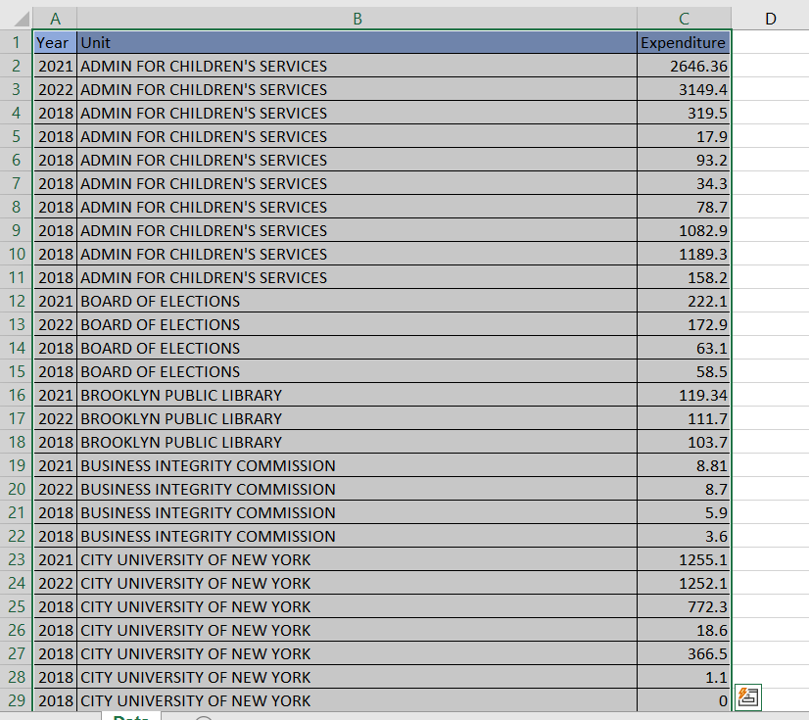The height and width of the screenshot is (720, 809).
Task: Click the year 2022 cell in row 13
Action: tap(55, 325)
